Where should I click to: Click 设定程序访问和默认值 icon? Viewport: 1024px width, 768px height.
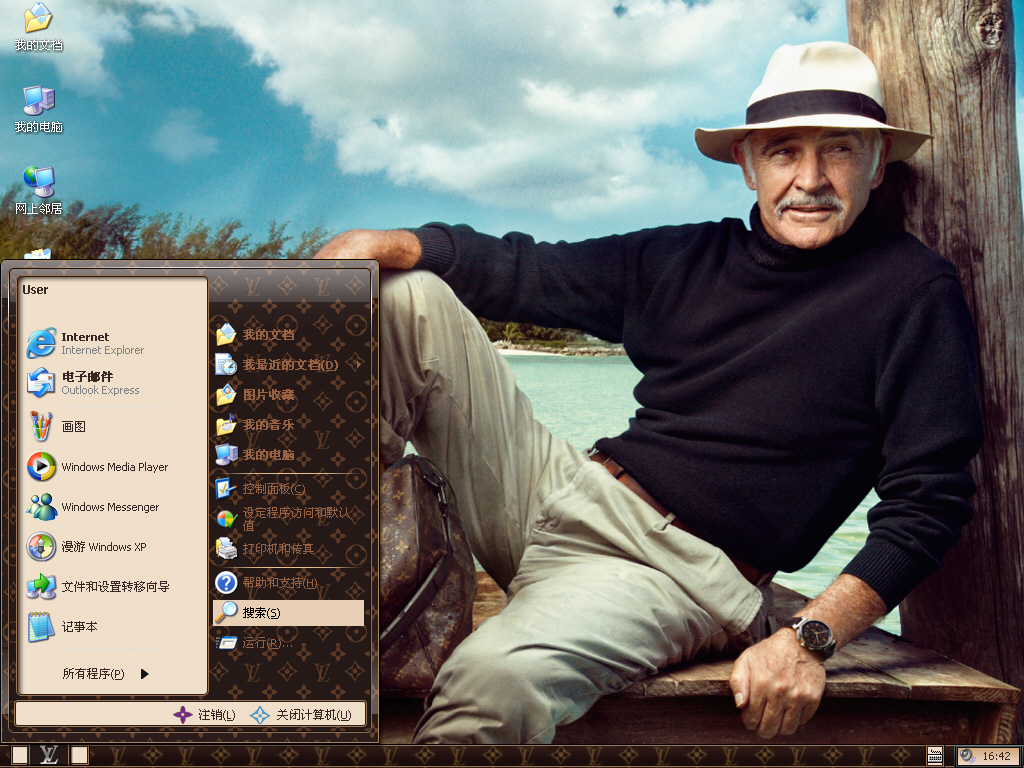tap(226, 519)
